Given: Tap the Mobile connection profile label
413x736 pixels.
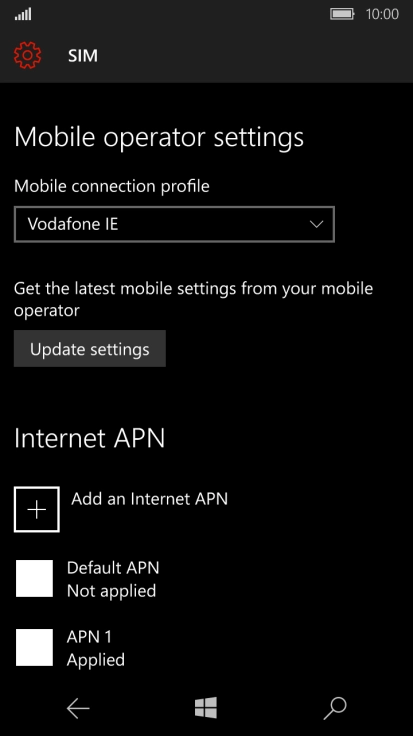Looking at the screenshot, I should click(x=112, y=186).
